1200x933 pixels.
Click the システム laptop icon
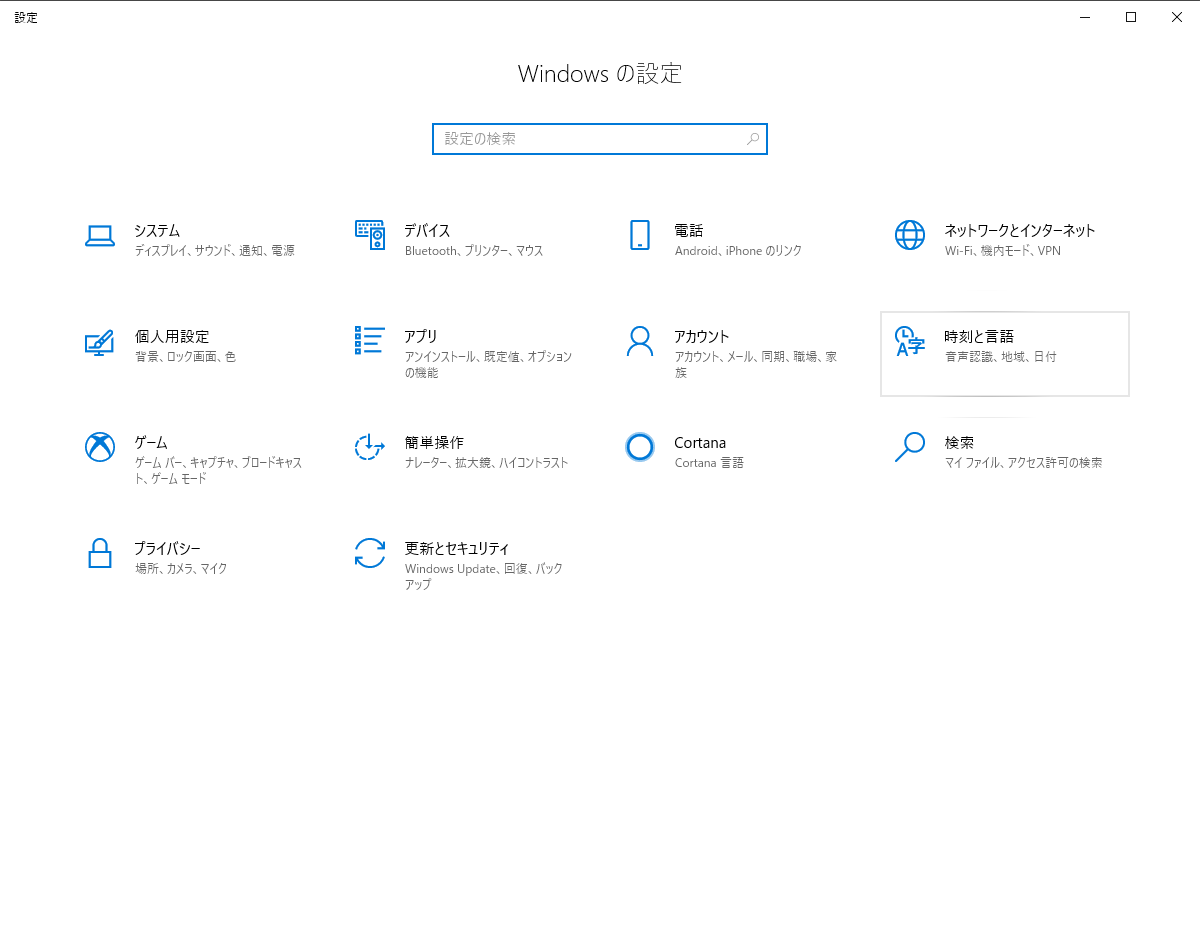click(x=100, y=235)
